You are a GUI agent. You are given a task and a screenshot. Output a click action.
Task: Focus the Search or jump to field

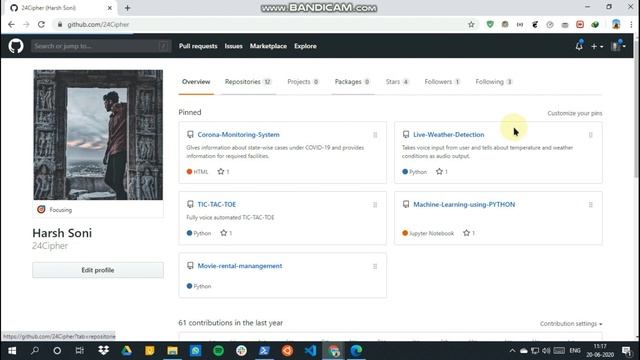pyautogui.click(x=101, y=46)
